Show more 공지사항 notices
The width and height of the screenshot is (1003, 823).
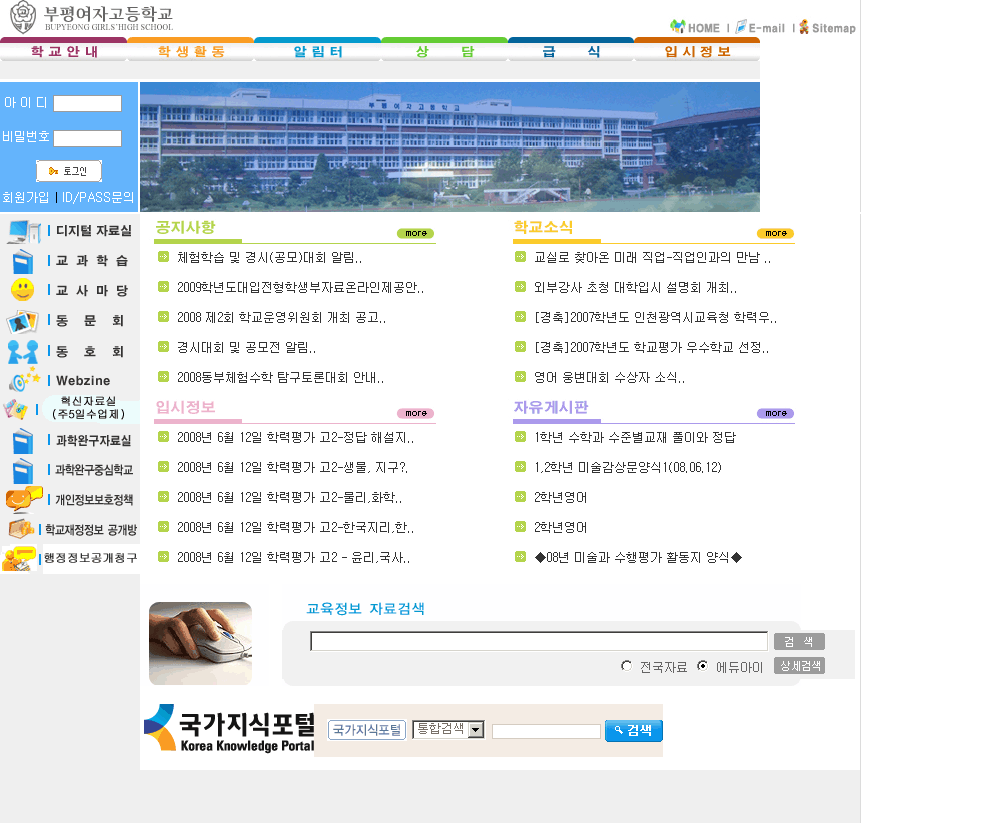415,233
